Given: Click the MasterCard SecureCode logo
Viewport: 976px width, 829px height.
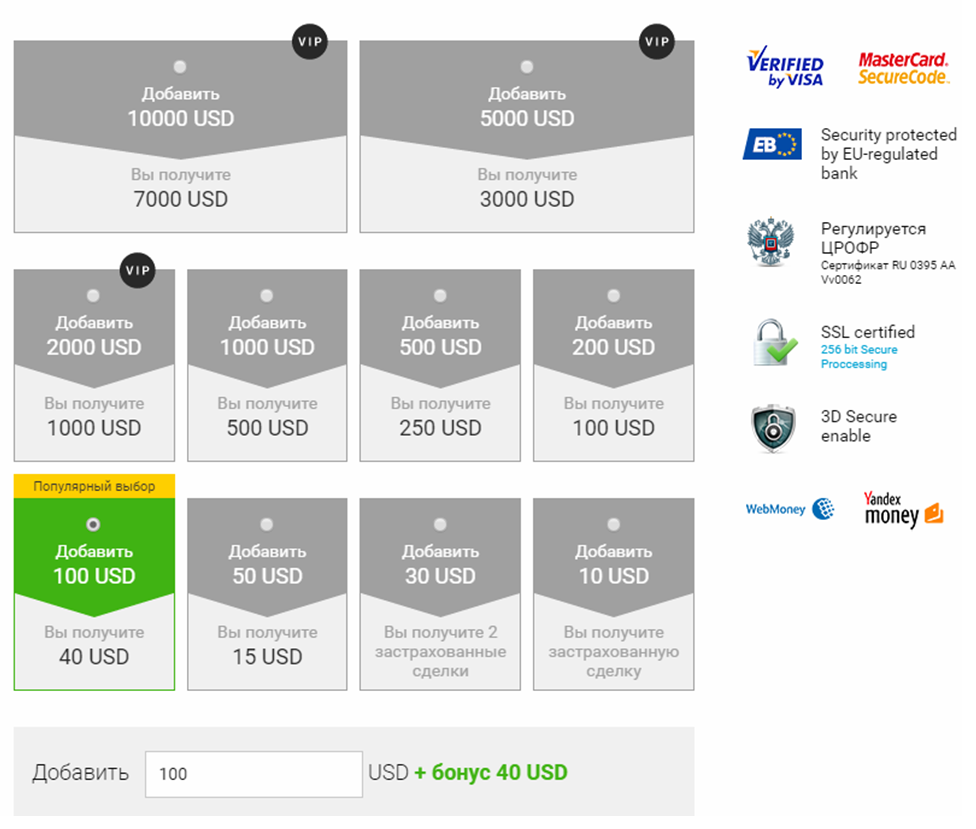Looking at the screenshot, I should click(903, 67).
